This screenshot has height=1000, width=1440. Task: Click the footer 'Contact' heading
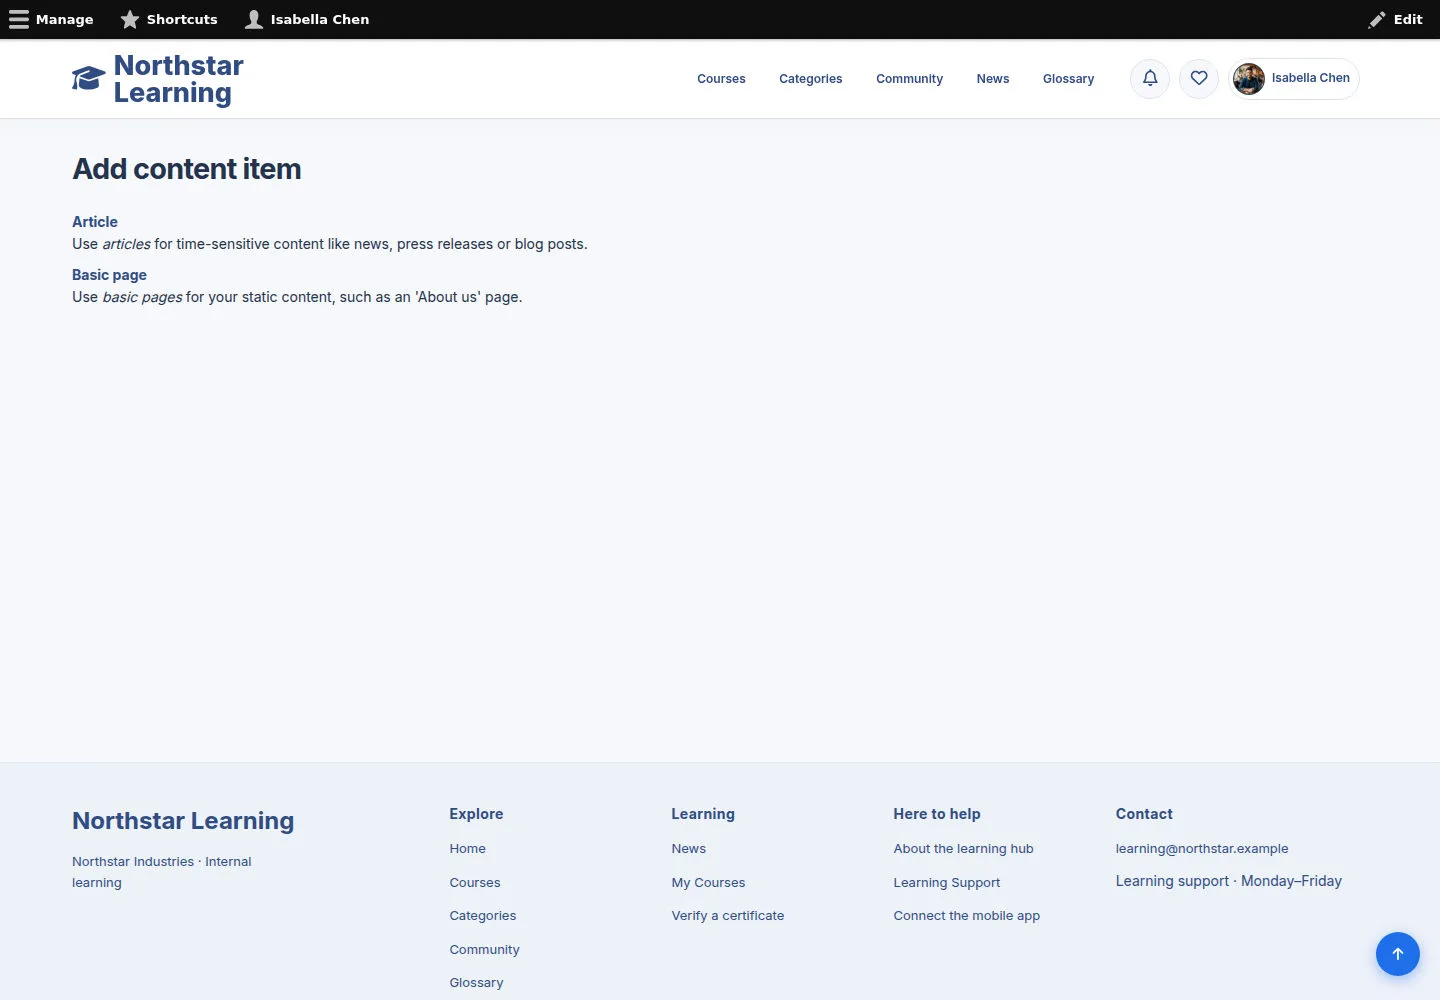tap(1144, 814)
